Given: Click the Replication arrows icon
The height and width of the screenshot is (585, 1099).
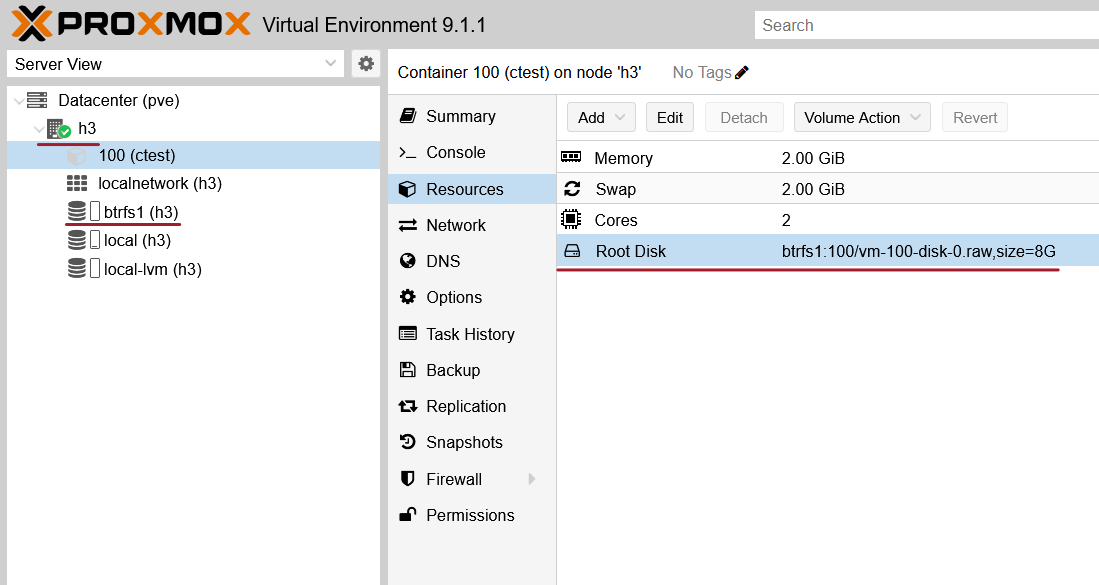Looking at the screenshot, I should tap(407, 406).
